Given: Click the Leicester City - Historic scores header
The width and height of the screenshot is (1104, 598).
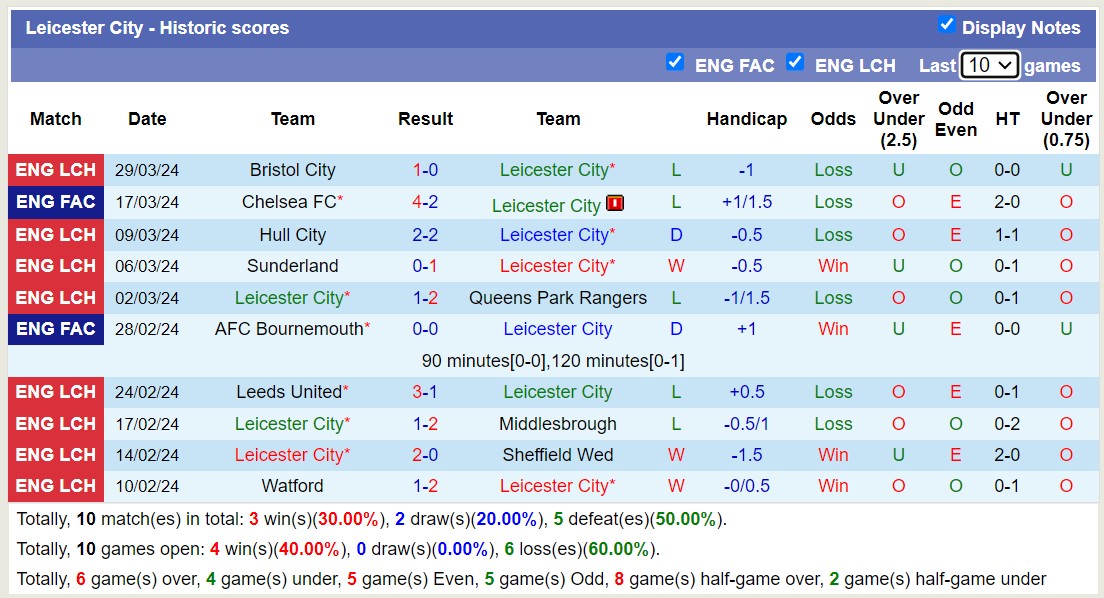Looking at the screenshot, I should (x=160, y=27).
